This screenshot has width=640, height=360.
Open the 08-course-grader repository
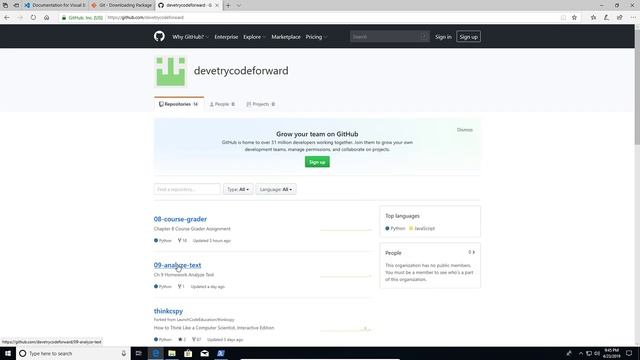tap(180, 219)
